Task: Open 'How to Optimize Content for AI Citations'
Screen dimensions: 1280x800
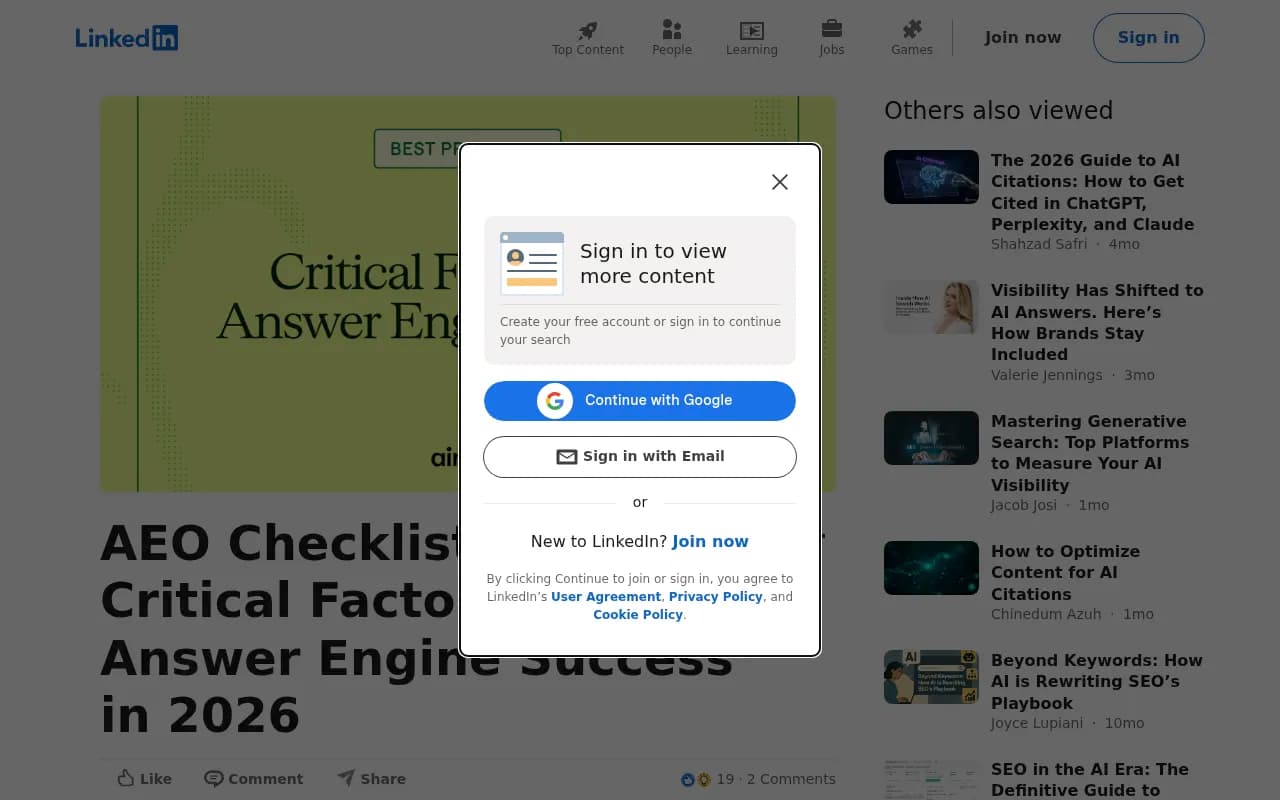Action: tap(1065, 572)
